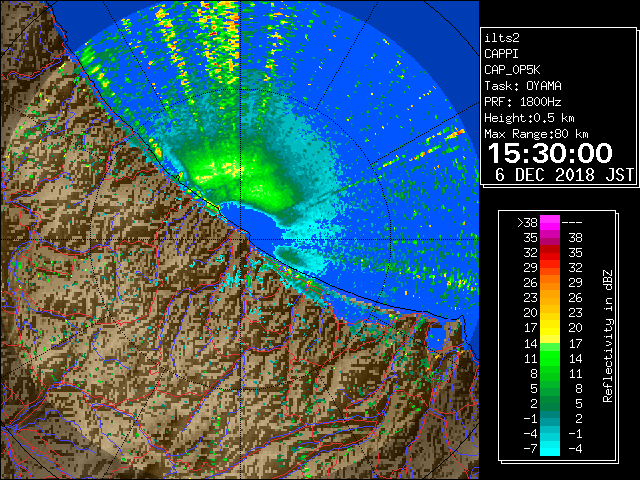Click the small blue lake on the land
Screen dimensions: 640x480
tap(437, 337)
